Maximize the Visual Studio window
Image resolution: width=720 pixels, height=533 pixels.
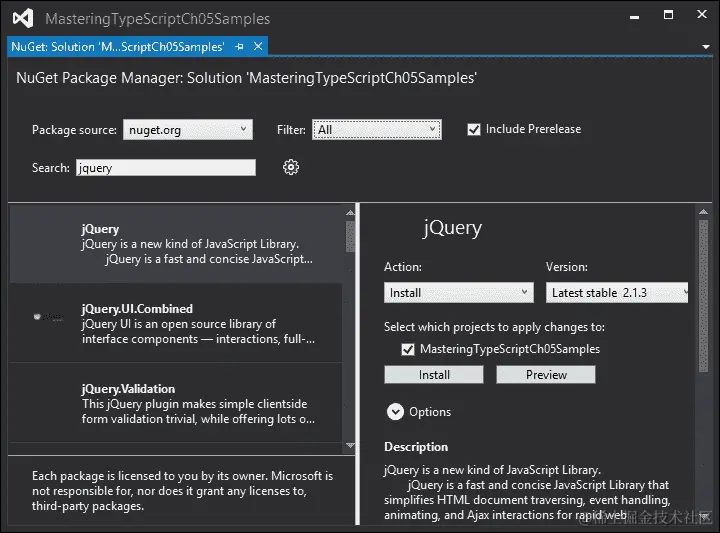669,15
